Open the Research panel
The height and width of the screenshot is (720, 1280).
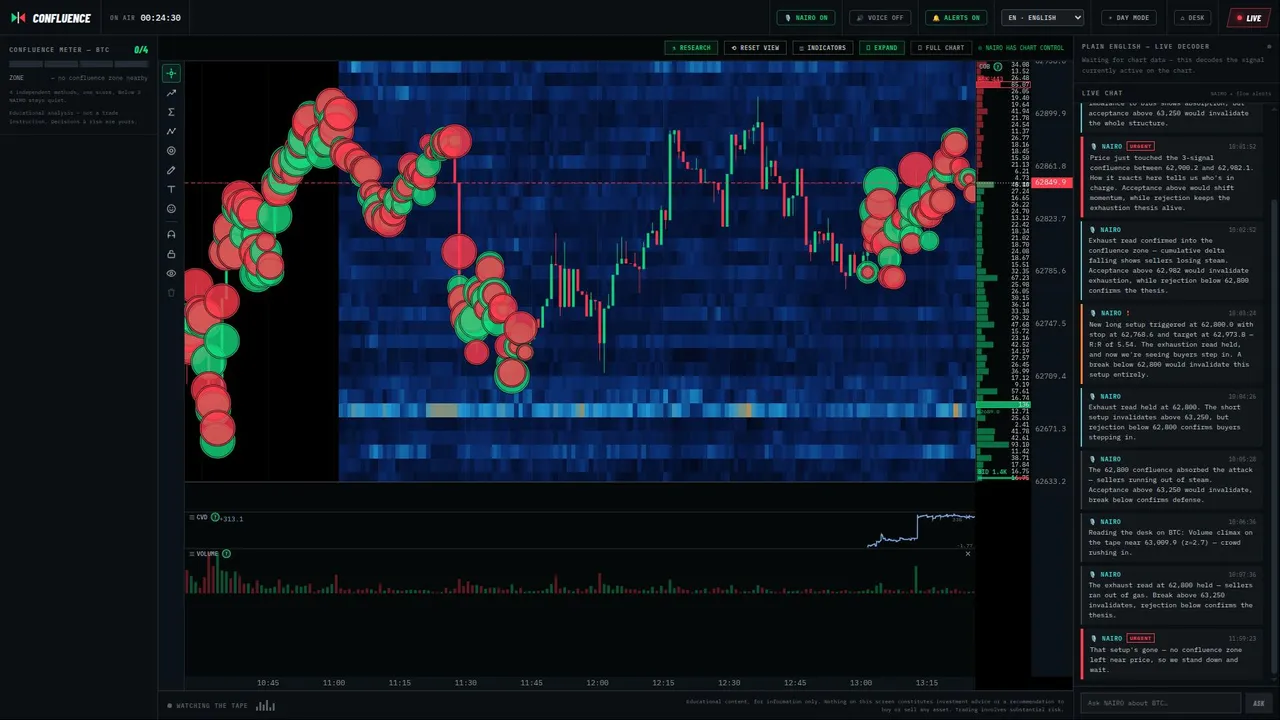pyautogui.click(x=691, y=47)
